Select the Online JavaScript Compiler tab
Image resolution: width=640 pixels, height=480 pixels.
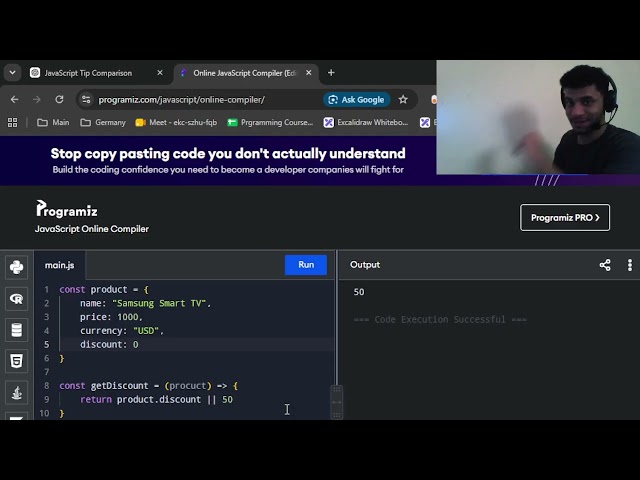(244, 73)
